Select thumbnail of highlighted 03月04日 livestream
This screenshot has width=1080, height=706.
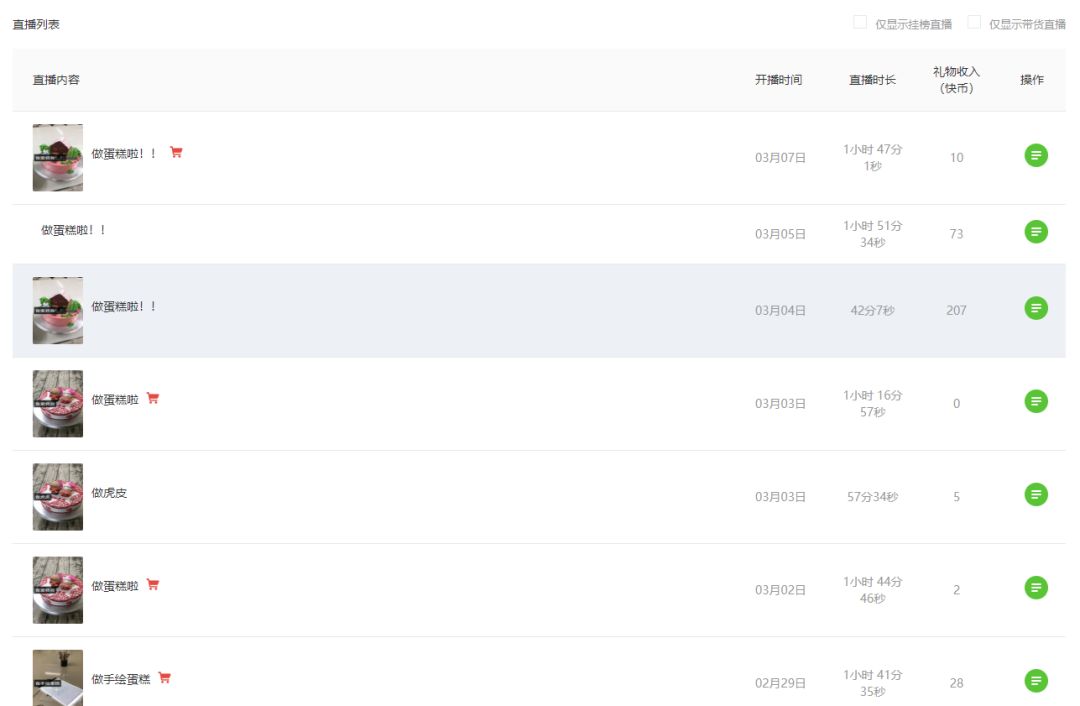pyautogui.click(x=58, y=310)
